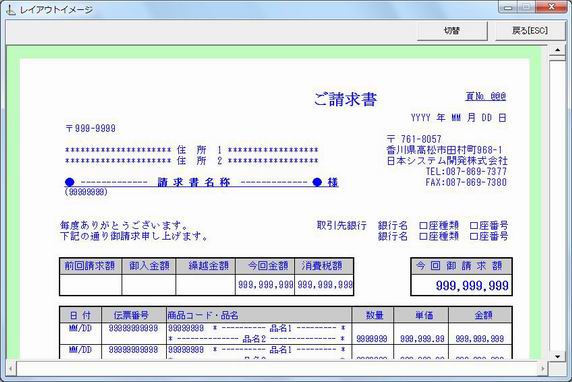Click the horizontal scrollbar left arrow
The image size is (572, 382).
pos(11,369)
